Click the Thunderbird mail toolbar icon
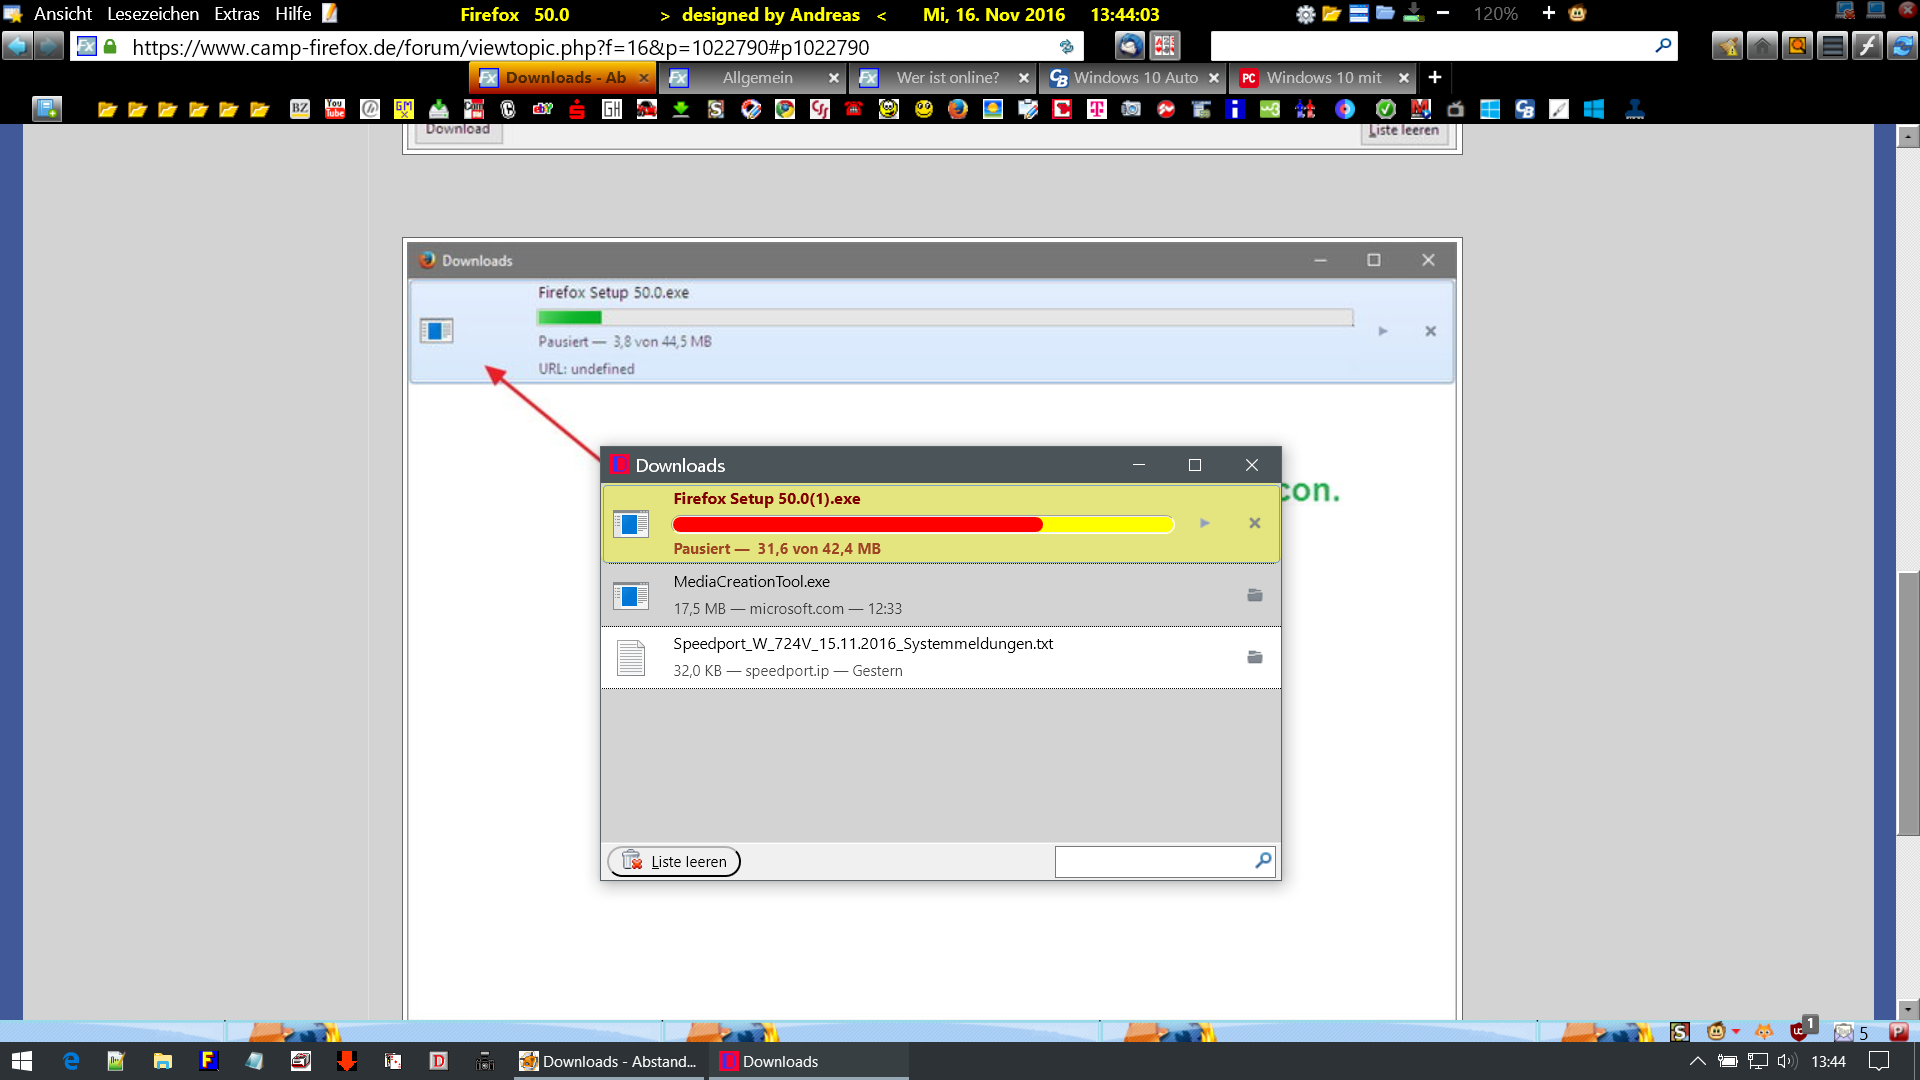The width and height of the screenshot is (1920, 1080). tap(1130, 46)
